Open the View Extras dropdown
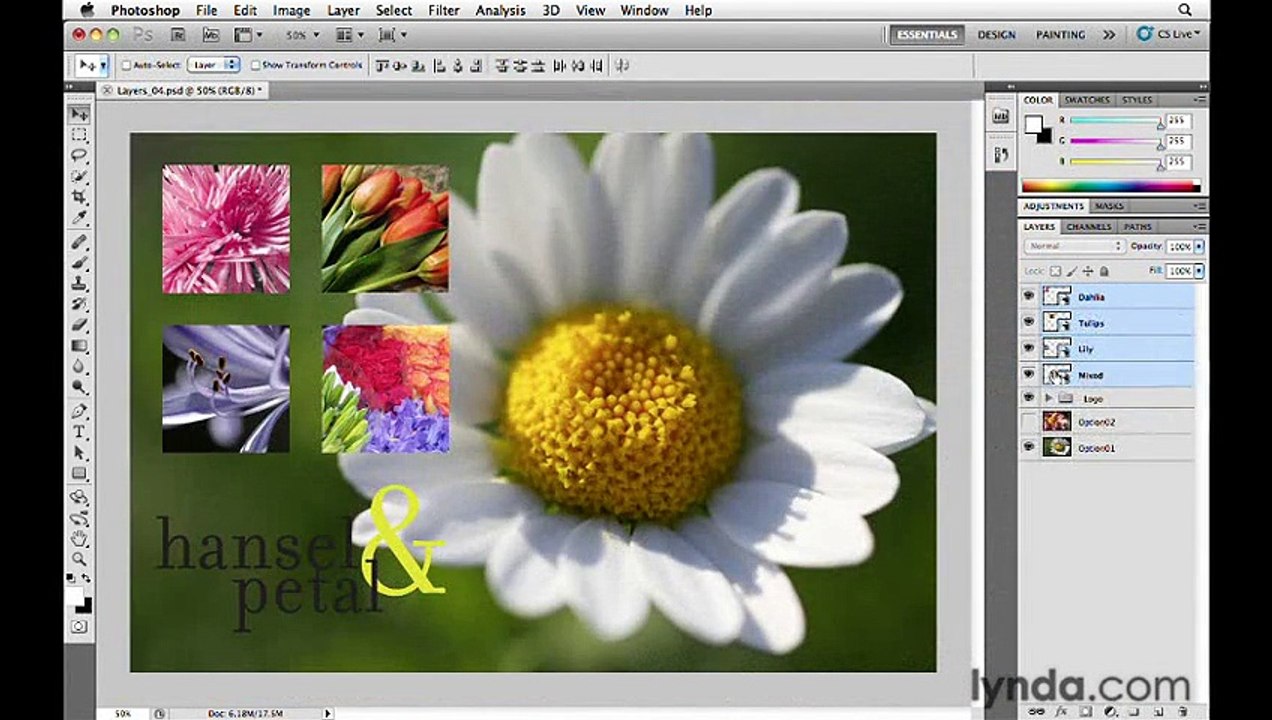This screenshot has width=1272, height=720. click(x=247, y=35)
